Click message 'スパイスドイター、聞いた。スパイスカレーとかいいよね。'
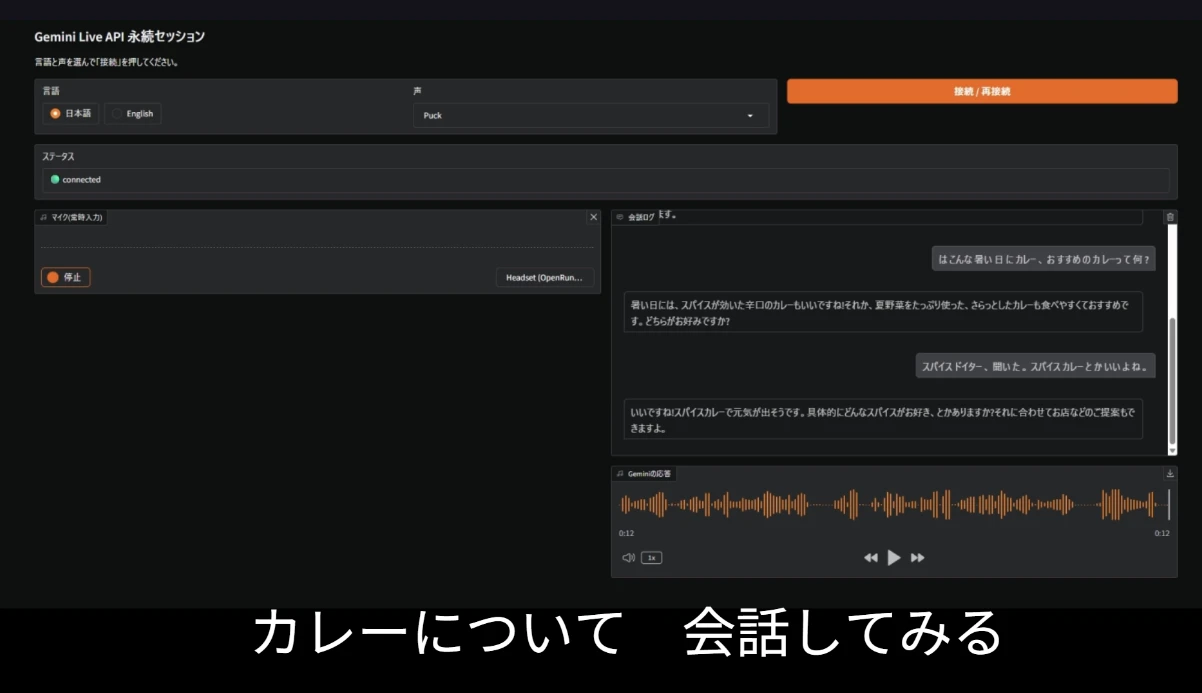Image resolution: width=1202 pixels, height=693 pixels. 1035,366
